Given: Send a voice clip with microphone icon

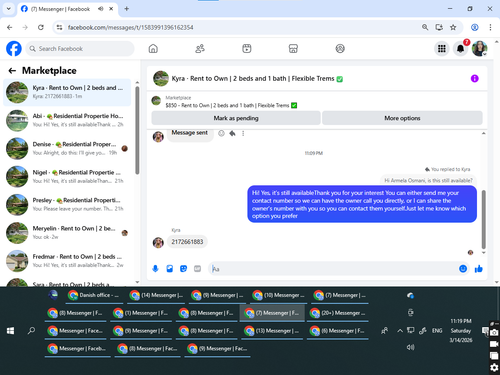Looking at the screenshot, I should (x=155, y=269).
